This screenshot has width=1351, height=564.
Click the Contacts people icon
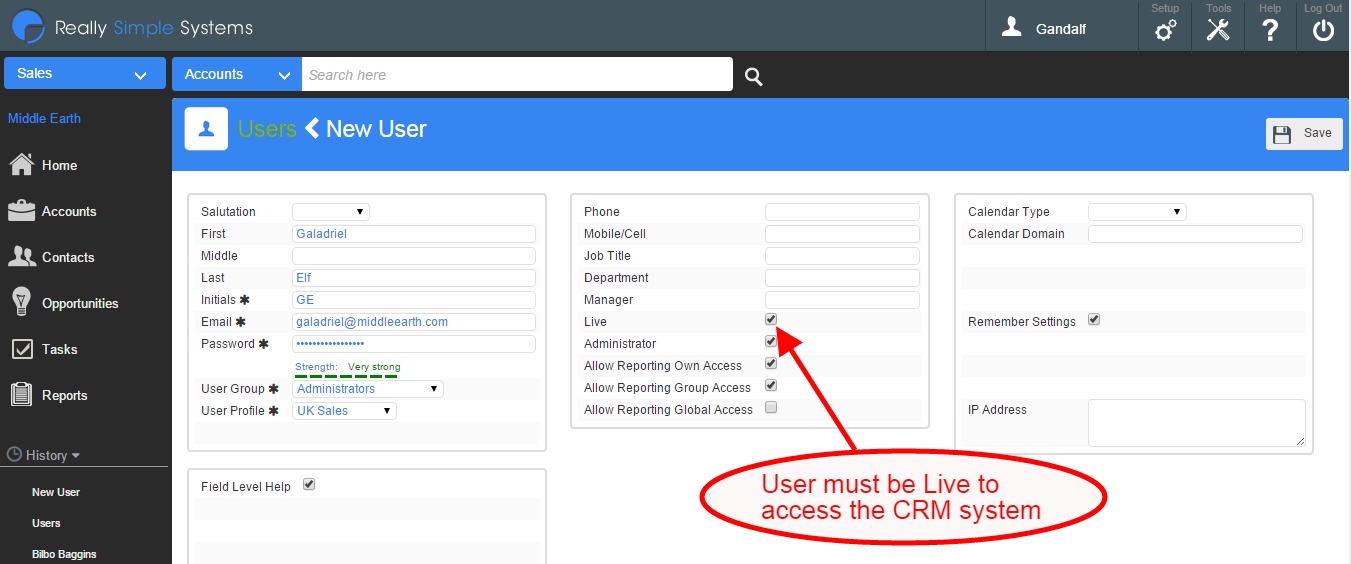pos(21,257)
